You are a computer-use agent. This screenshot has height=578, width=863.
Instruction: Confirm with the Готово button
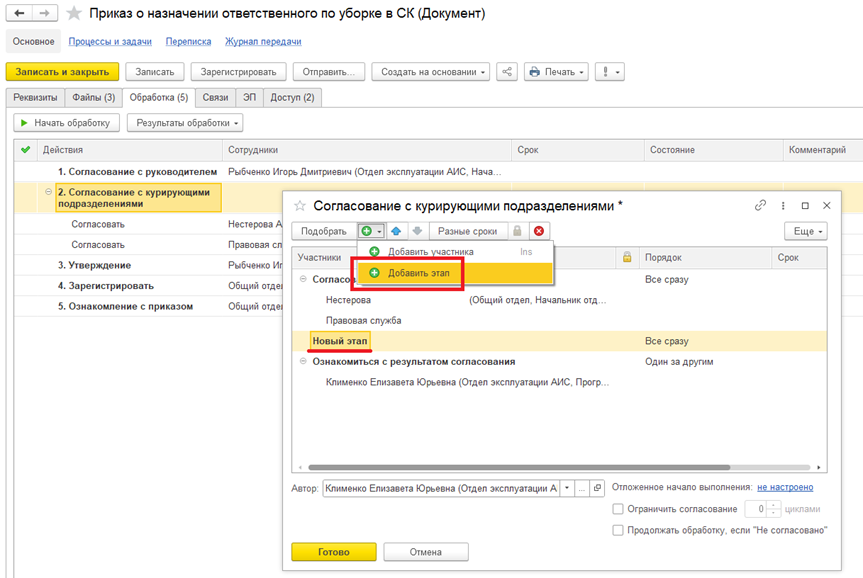334,552
